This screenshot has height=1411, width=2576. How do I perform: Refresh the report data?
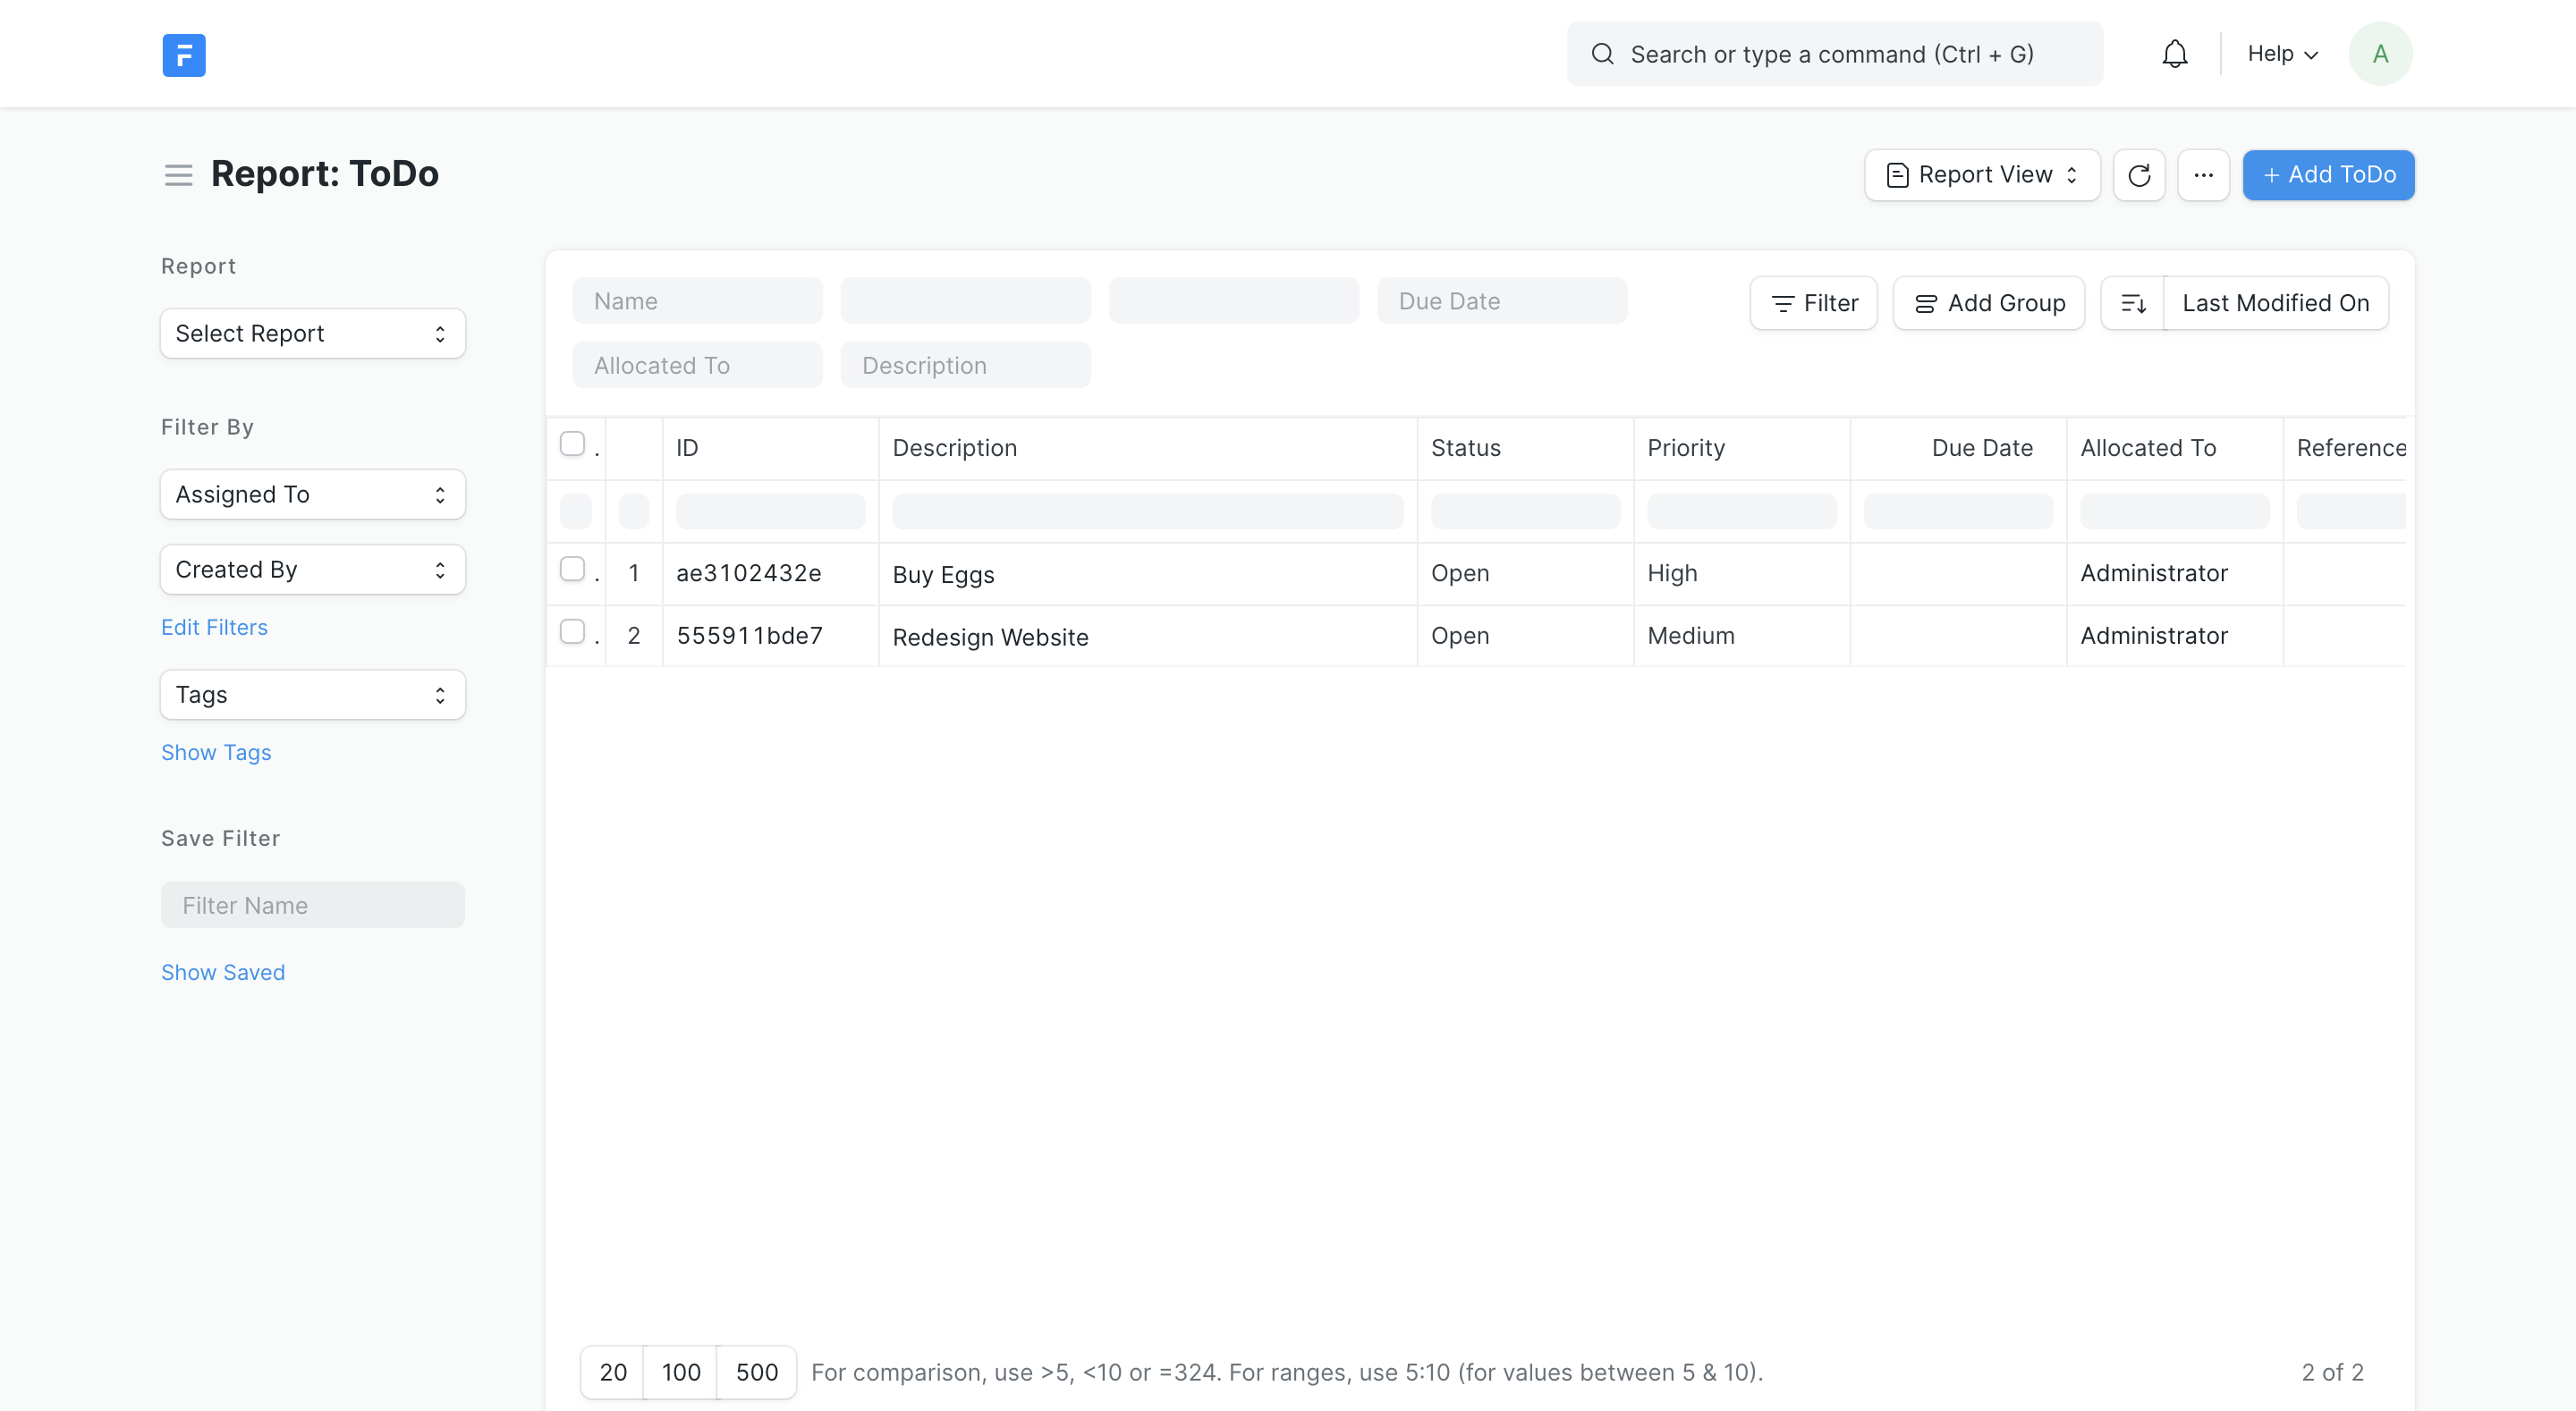pos(2139,175)
